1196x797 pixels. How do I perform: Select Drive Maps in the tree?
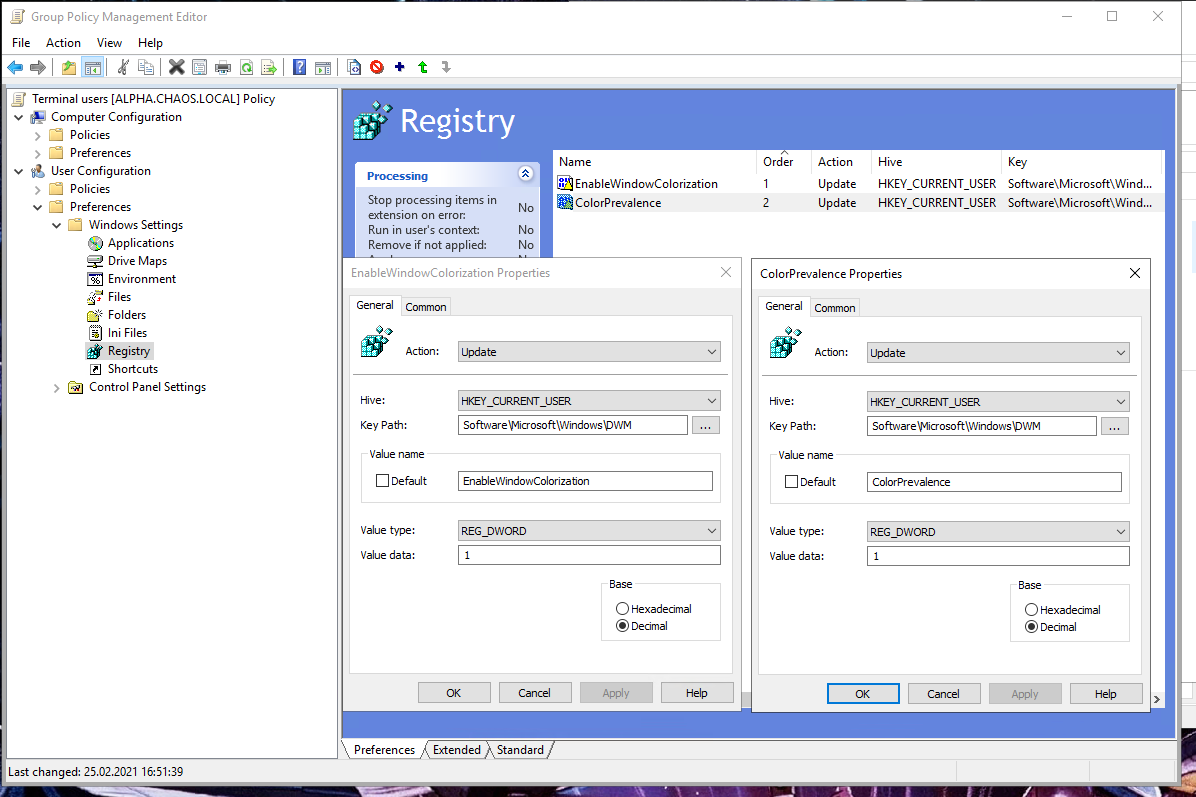click(137, 261)
